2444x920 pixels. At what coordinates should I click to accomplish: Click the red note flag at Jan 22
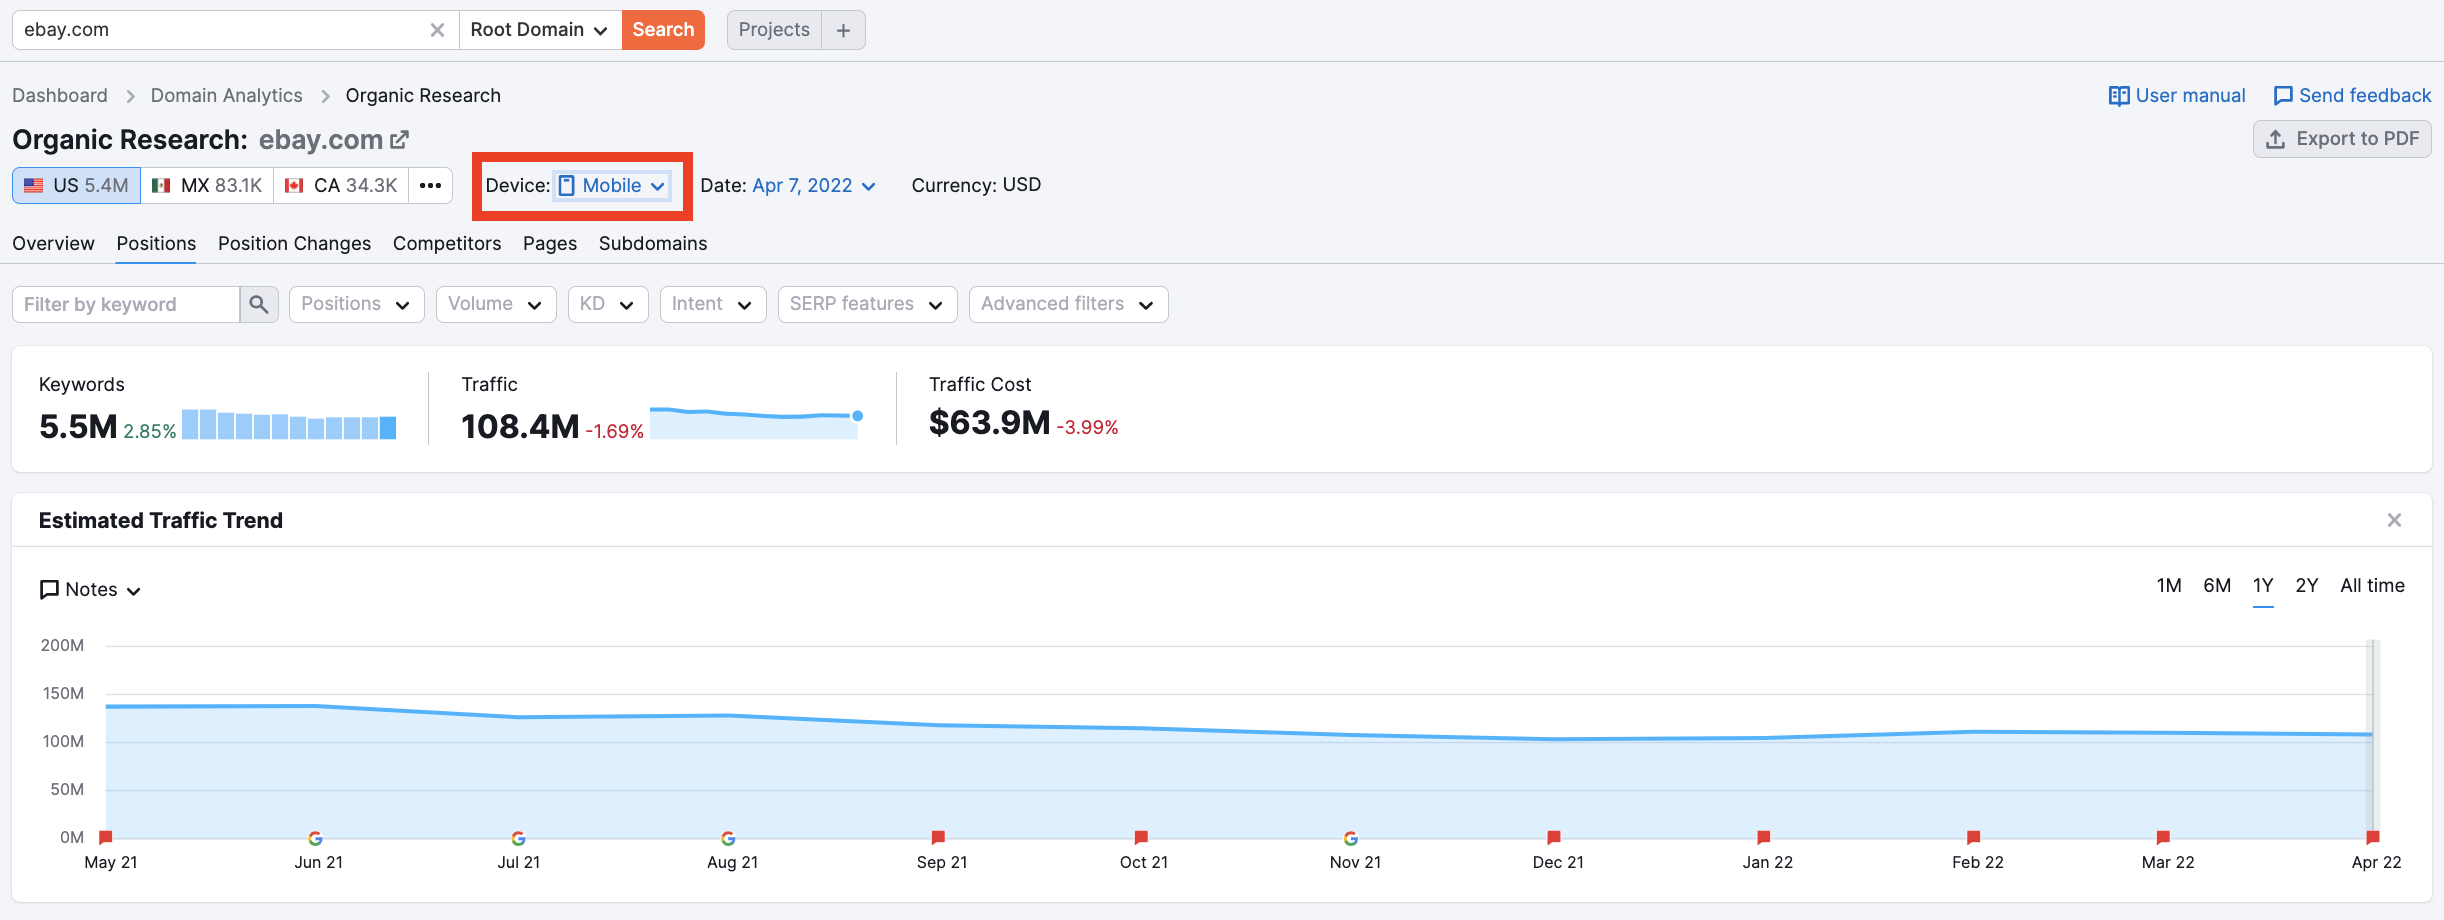(1764, 837)
